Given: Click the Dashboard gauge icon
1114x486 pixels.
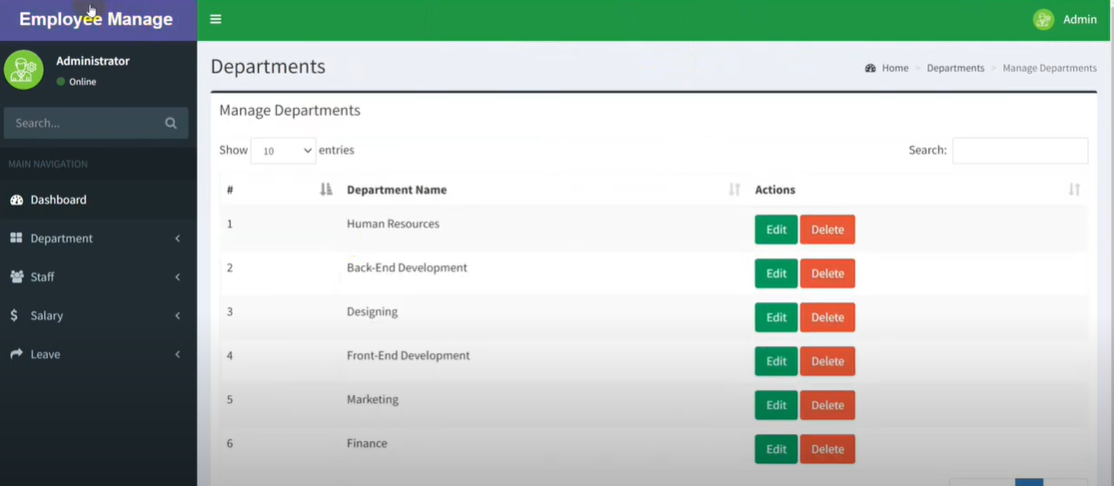Looking at the screenshot, I should [x=16, y=200].
